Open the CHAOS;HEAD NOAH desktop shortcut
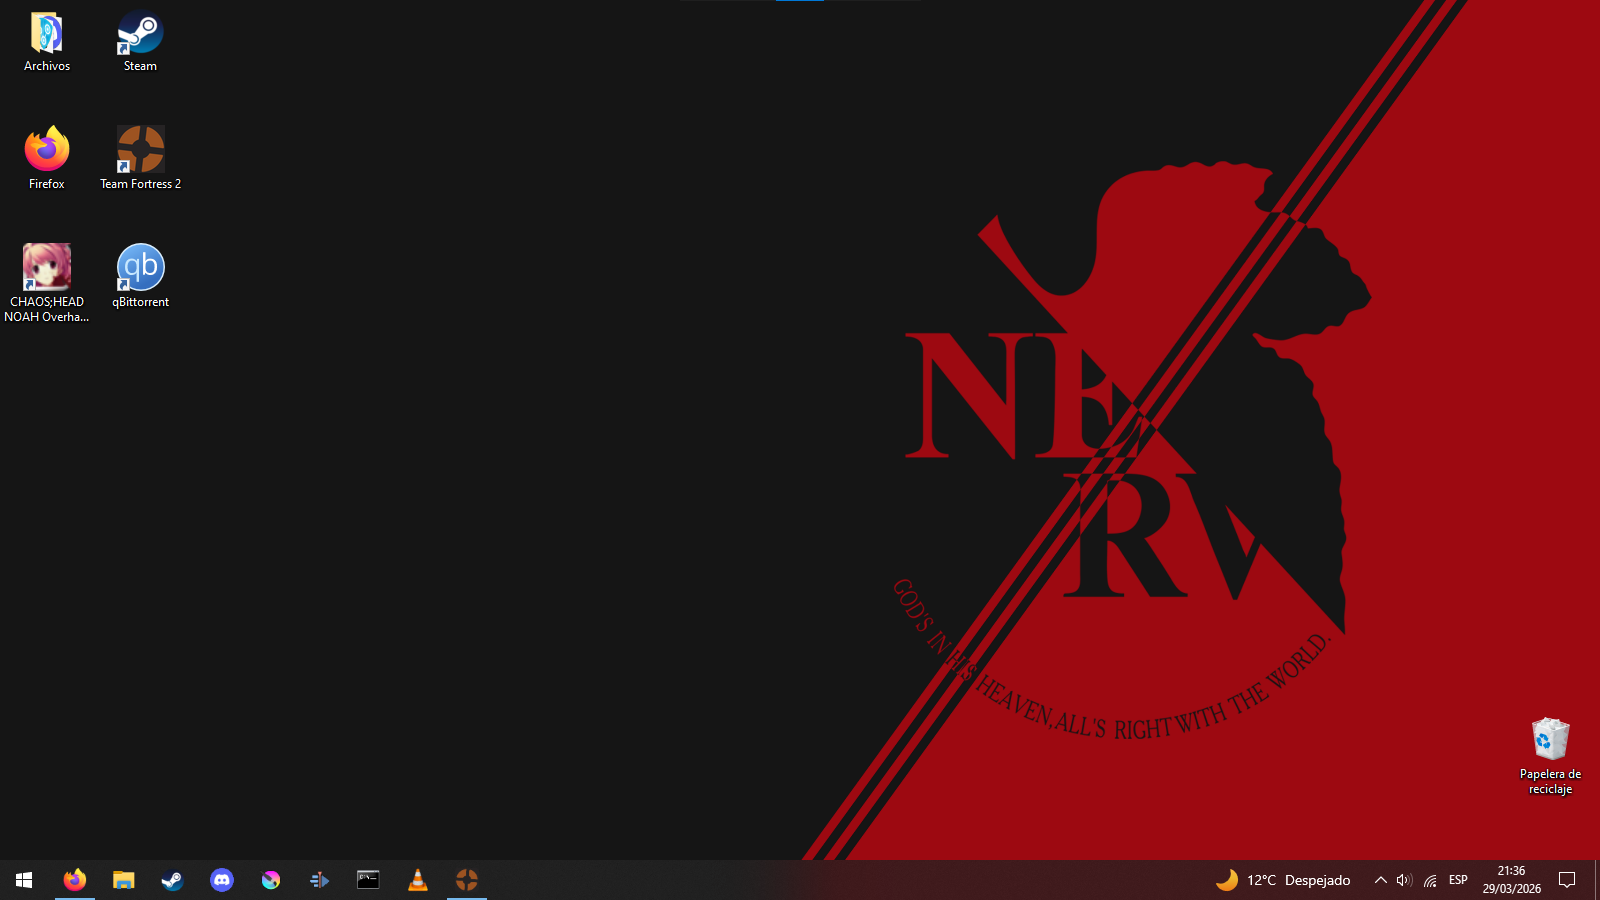Screen dimensions: 1600x900 [47, 284]
